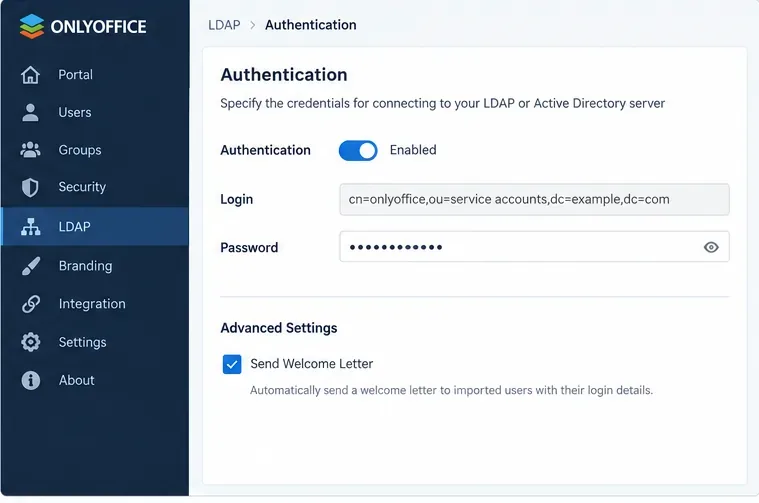Click the Groups people icon
Screen dimensions: 759x503
click(x=30, y=150)
